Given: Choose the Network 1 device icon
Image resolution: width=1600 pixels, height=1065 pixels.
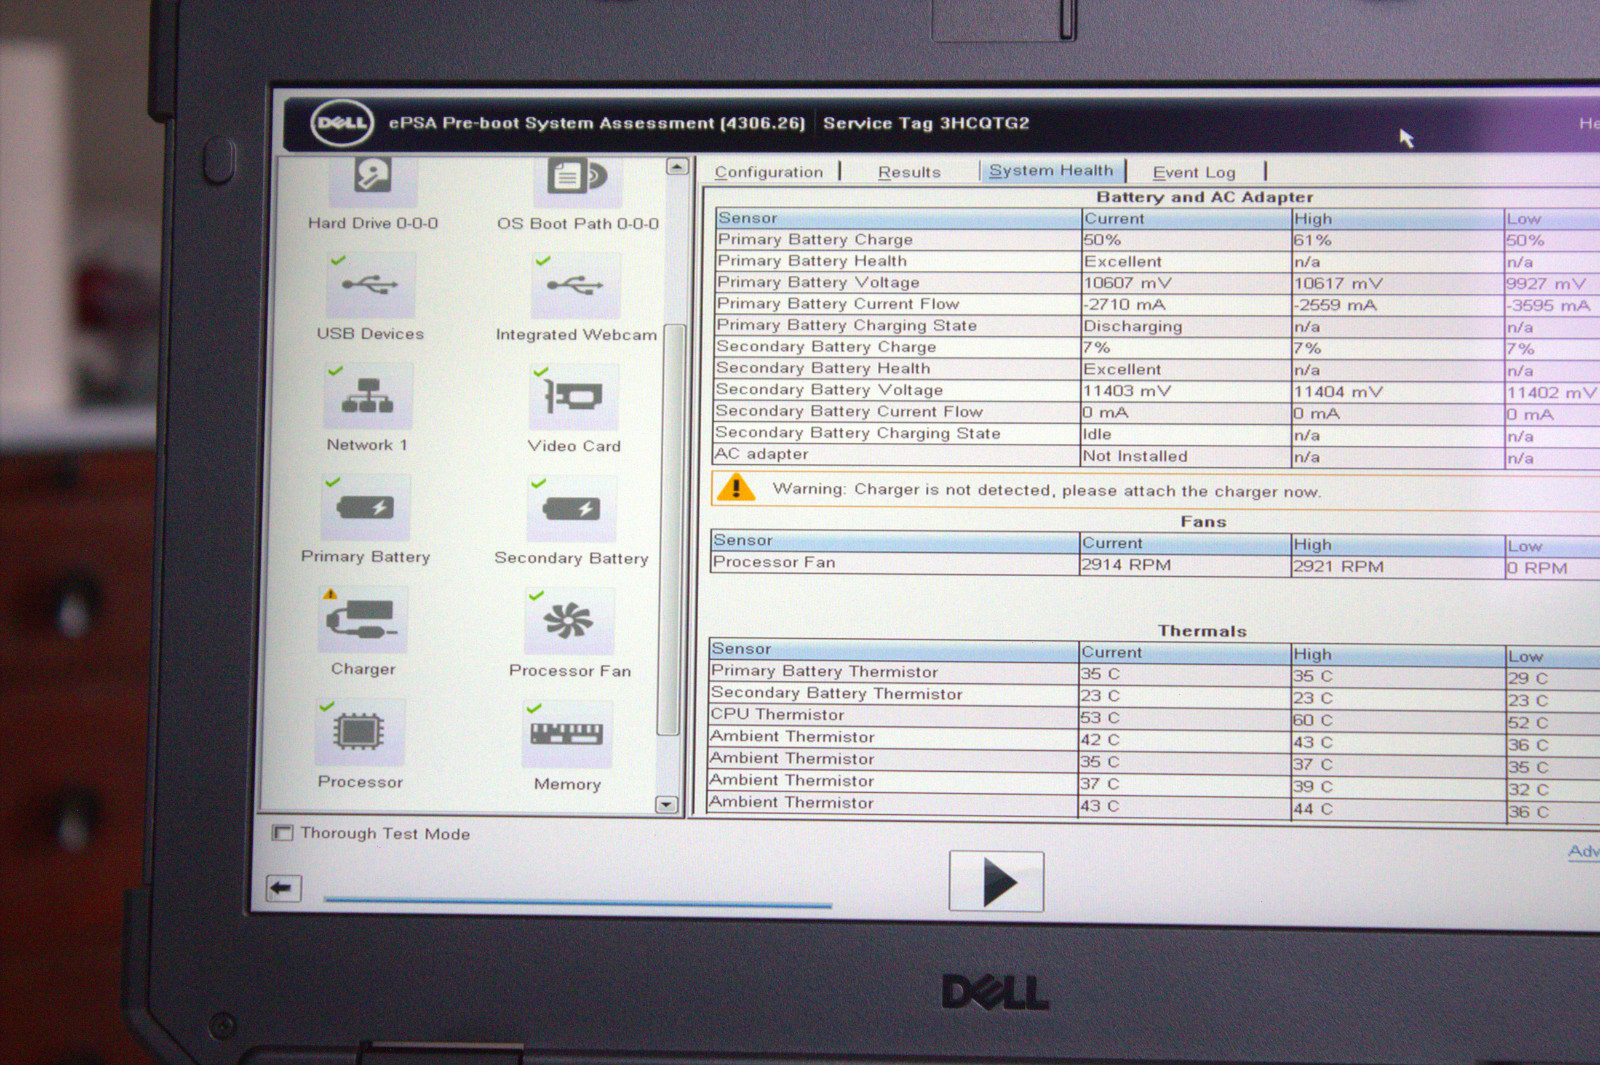Looking at the screenshot, I should coord(367,396).
